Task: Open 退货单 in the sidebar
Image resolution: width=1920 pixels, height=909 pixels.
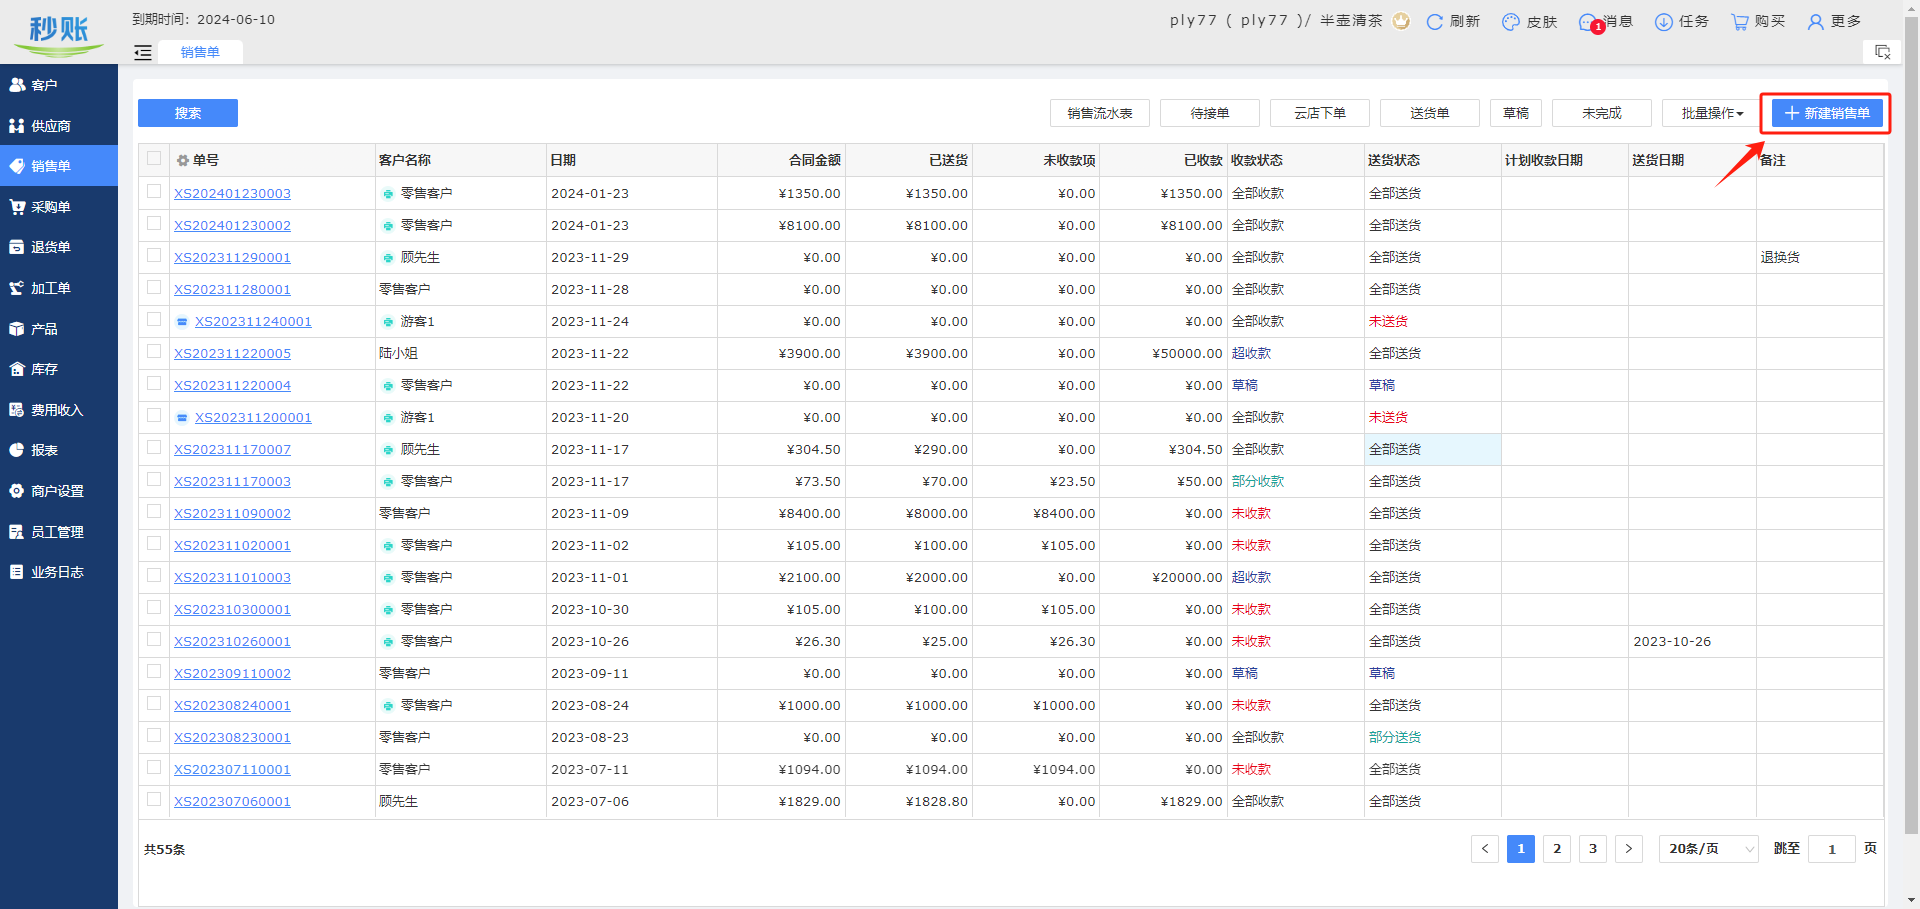Action: [x=59, y=247]
